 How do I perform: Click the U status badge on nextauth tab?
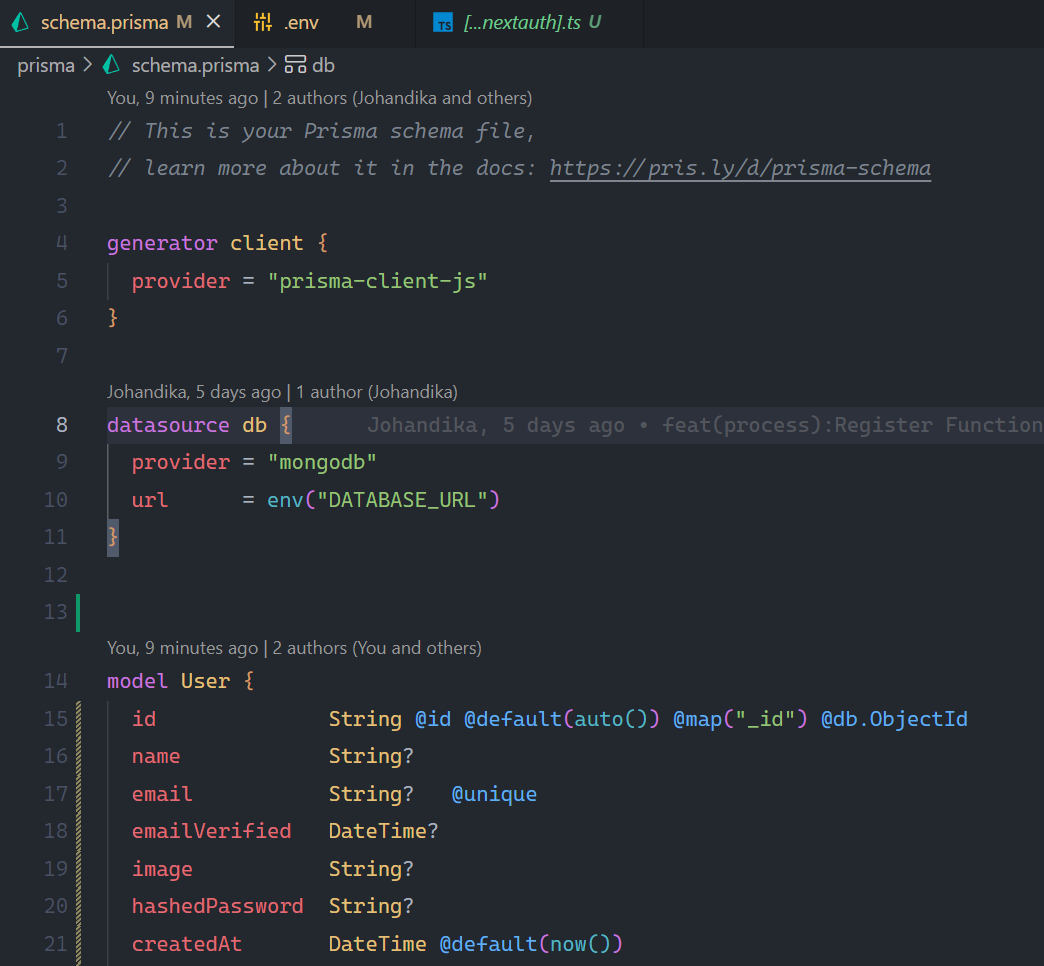(595, 22)
